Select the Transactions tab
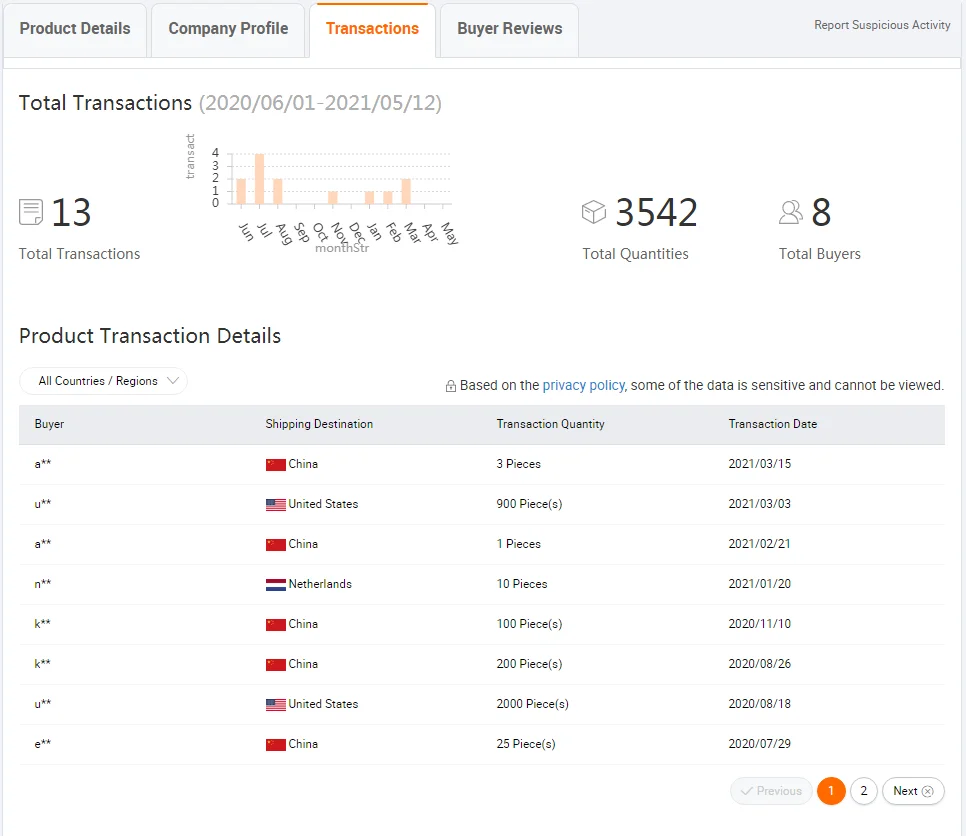 372,29
